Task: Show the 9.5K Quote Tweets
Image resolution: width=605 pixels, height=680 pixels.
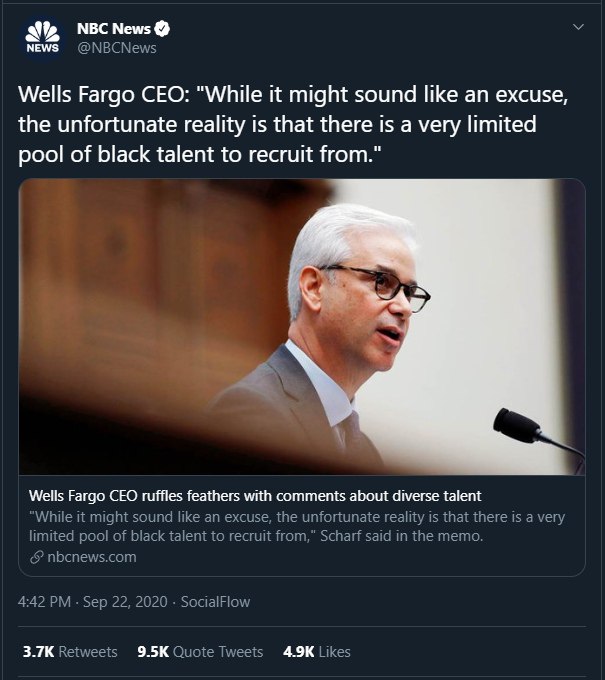Action: [x=200, y=652]
